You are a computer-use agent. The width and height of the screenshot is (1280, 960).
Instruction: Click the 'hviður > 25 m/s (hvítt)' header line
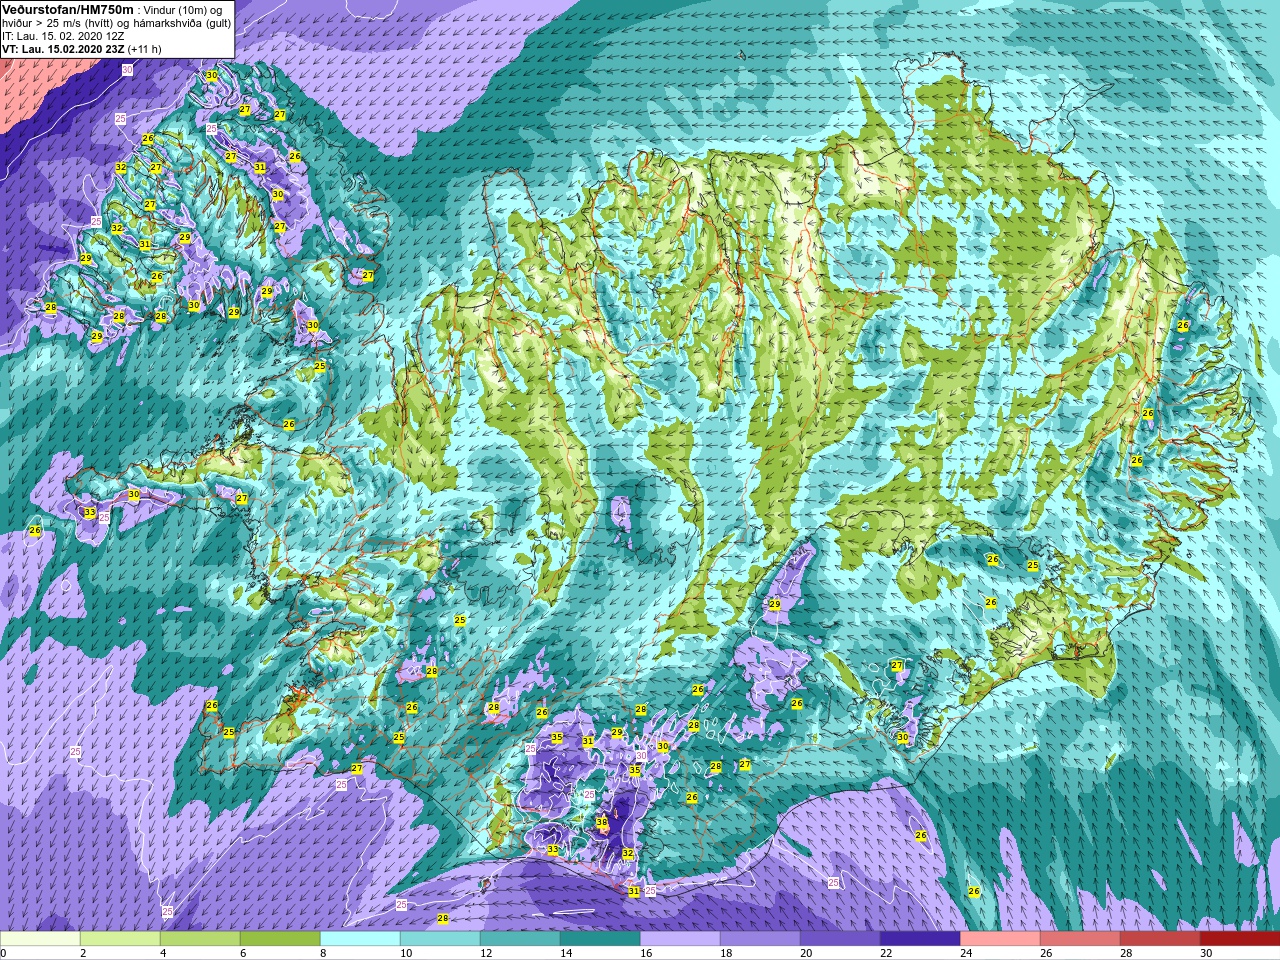116,22
